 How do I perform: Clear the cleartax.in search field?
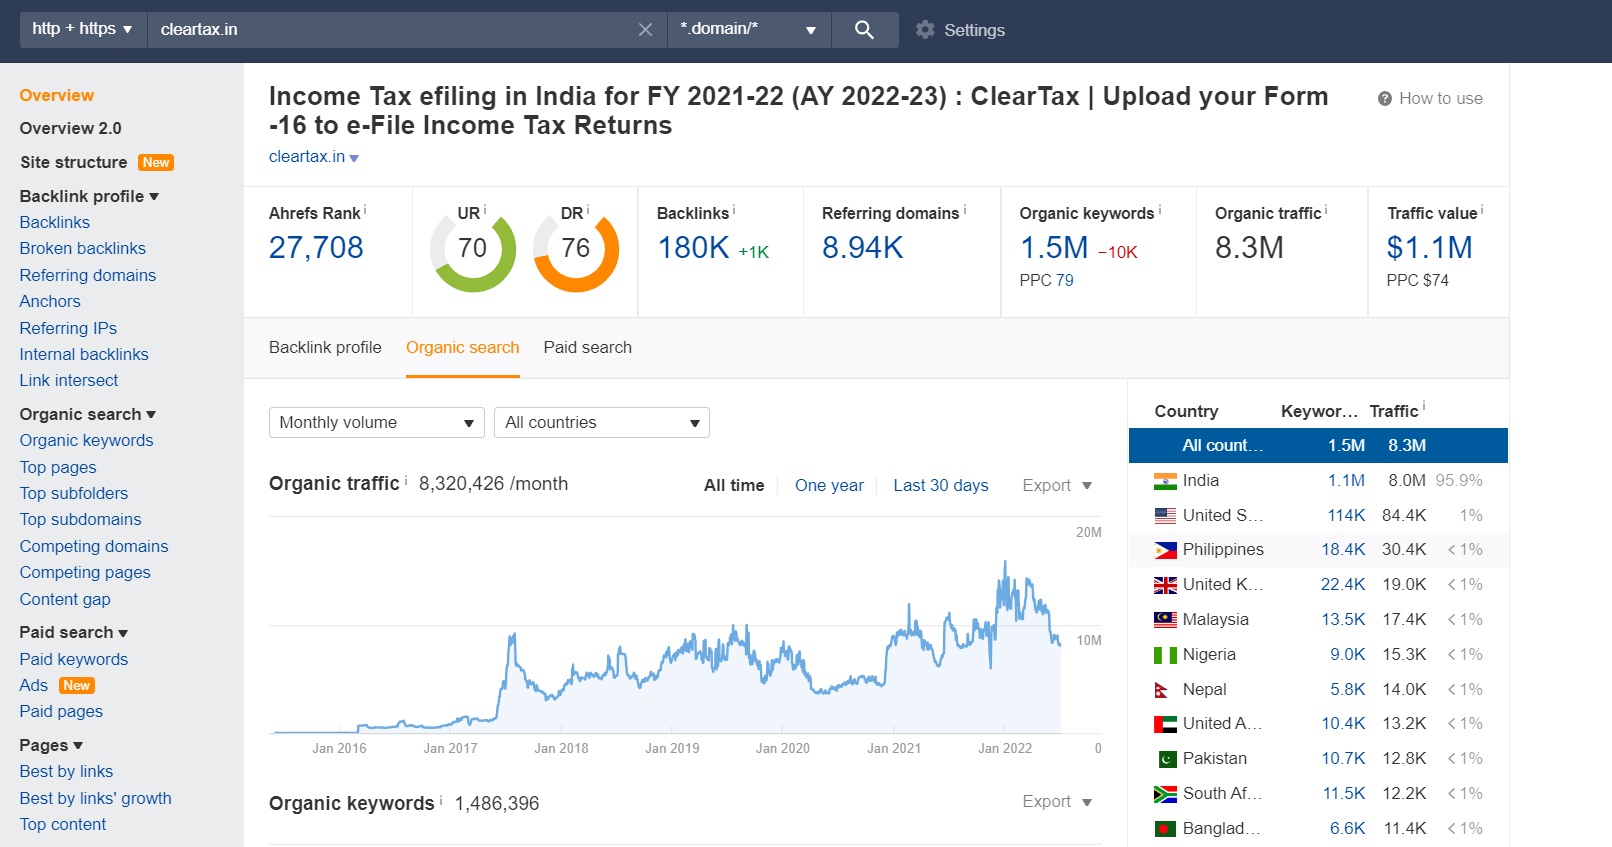[x=645, y=30]
